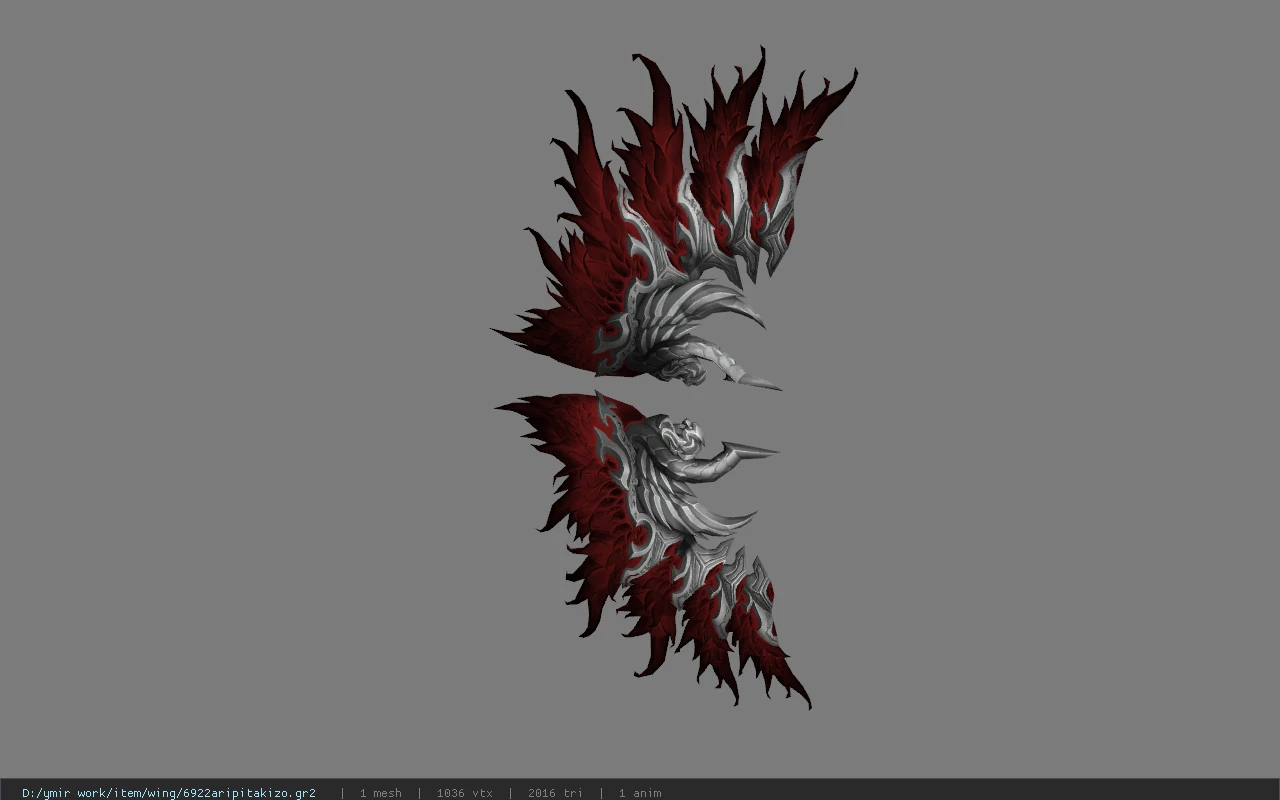Click the "1 anim" status entry
The width and height of the screenshot is (1280, 800).
tap(640, 793)
